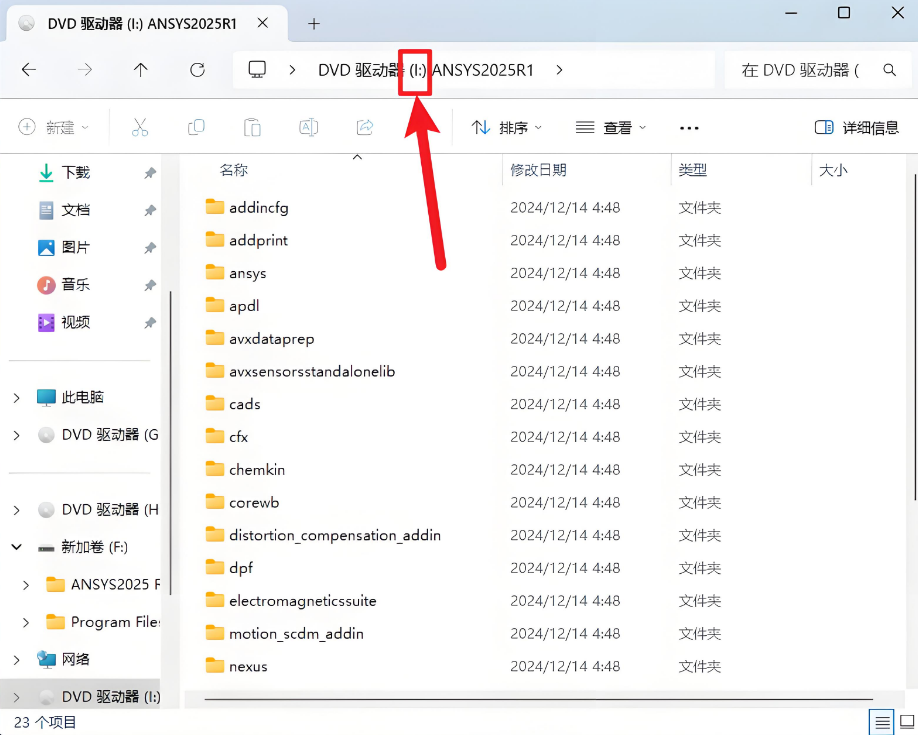
Task: Click the nexus folder icon
Action: click(x=215, y=665)
